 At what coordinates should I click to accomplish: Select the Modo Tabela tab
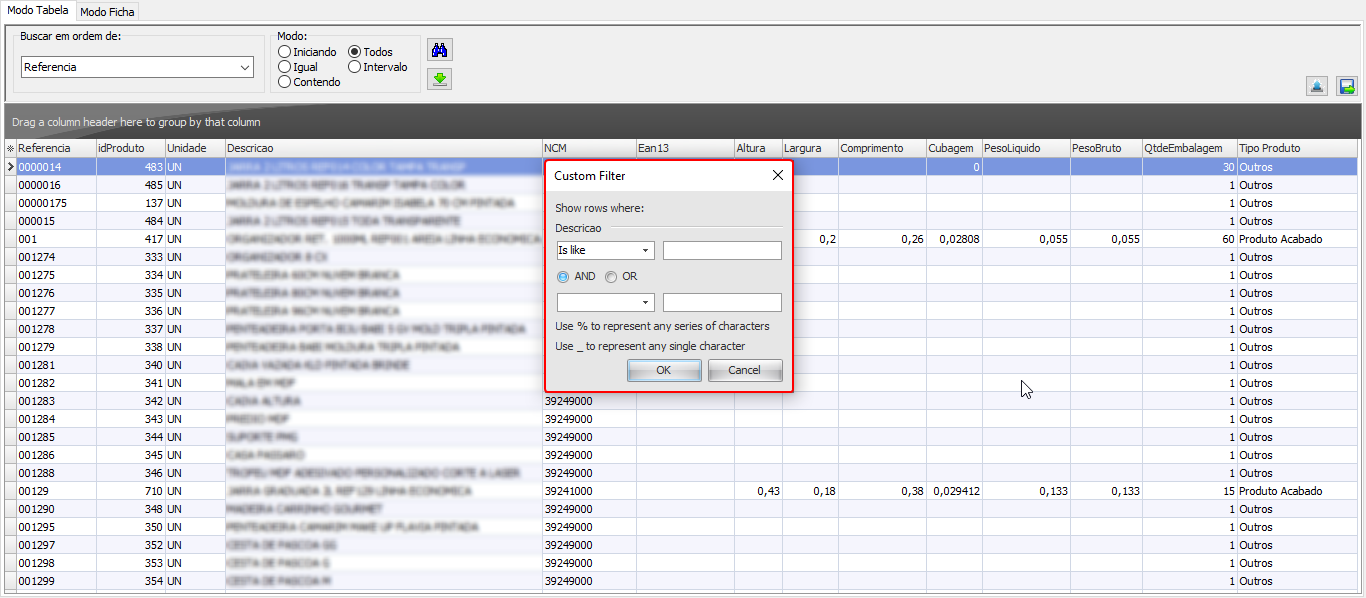[38, 11]
